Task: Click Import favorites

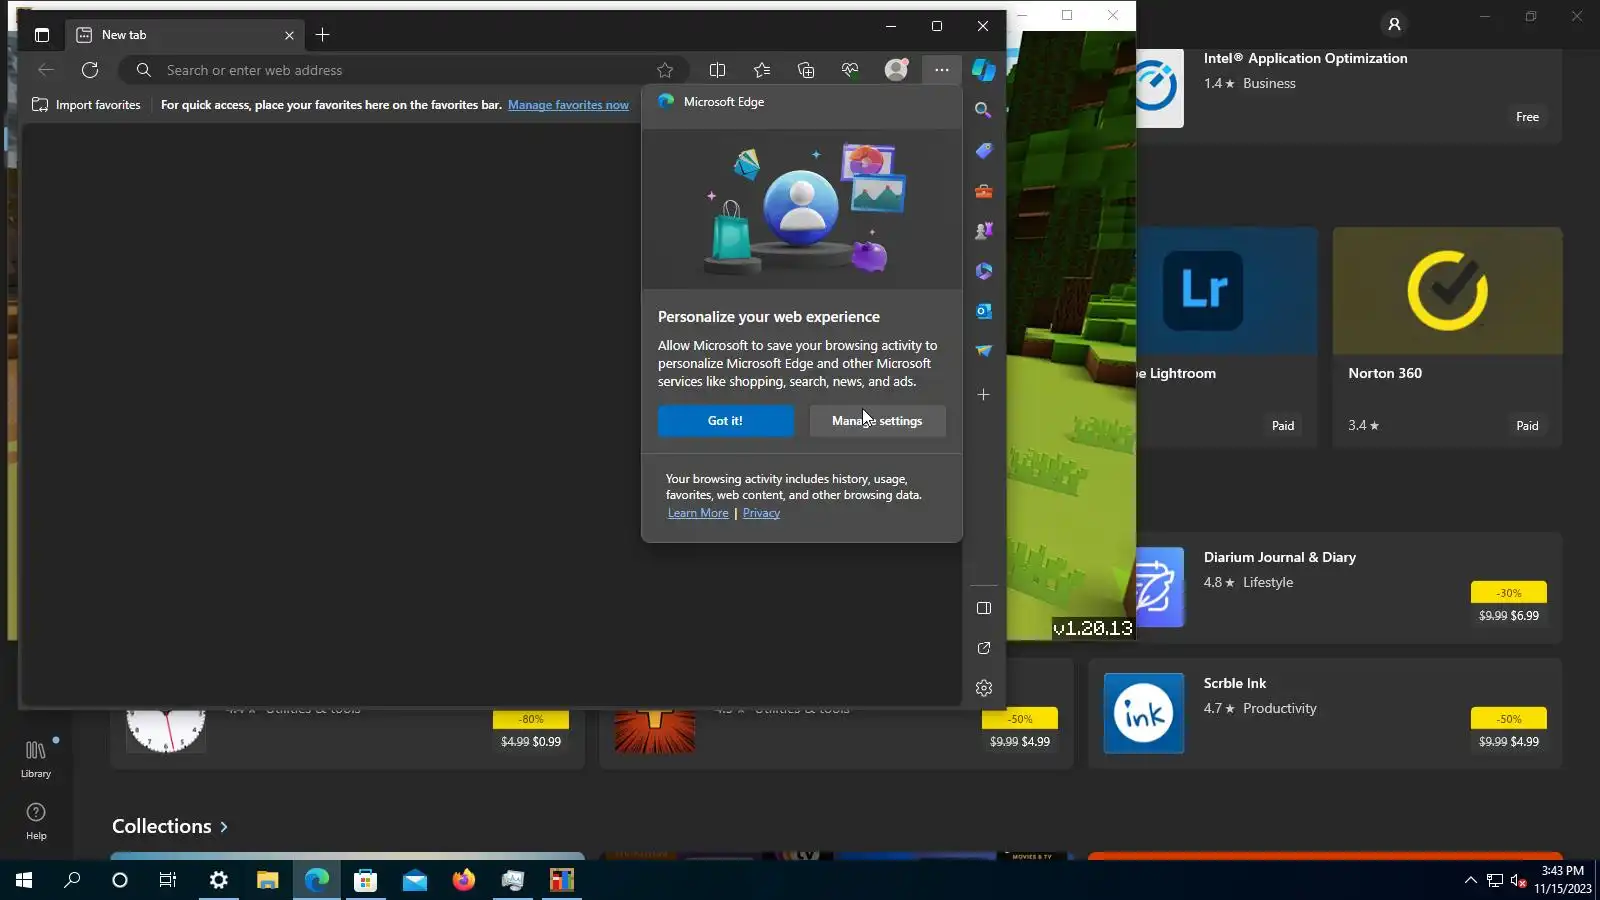Action: tap(87, 105)
